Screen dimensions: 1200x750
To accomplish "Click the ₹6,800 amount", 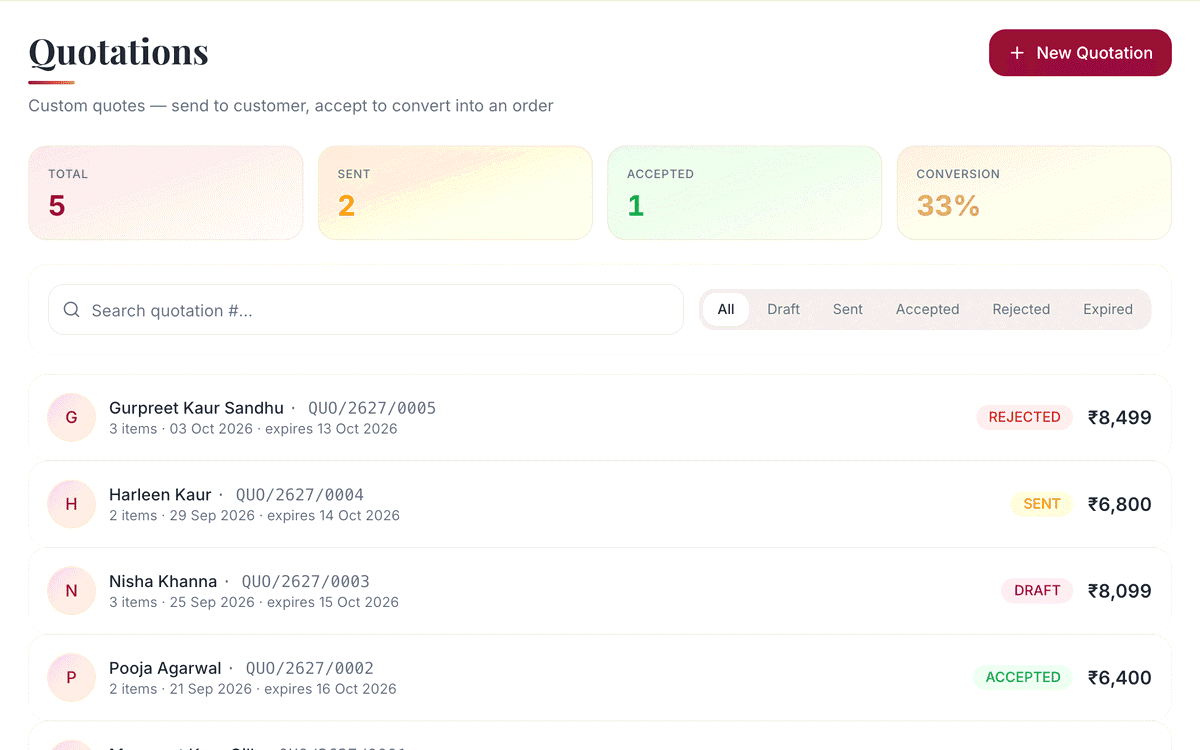I will pyautogui.click(x=1120, y=505).
